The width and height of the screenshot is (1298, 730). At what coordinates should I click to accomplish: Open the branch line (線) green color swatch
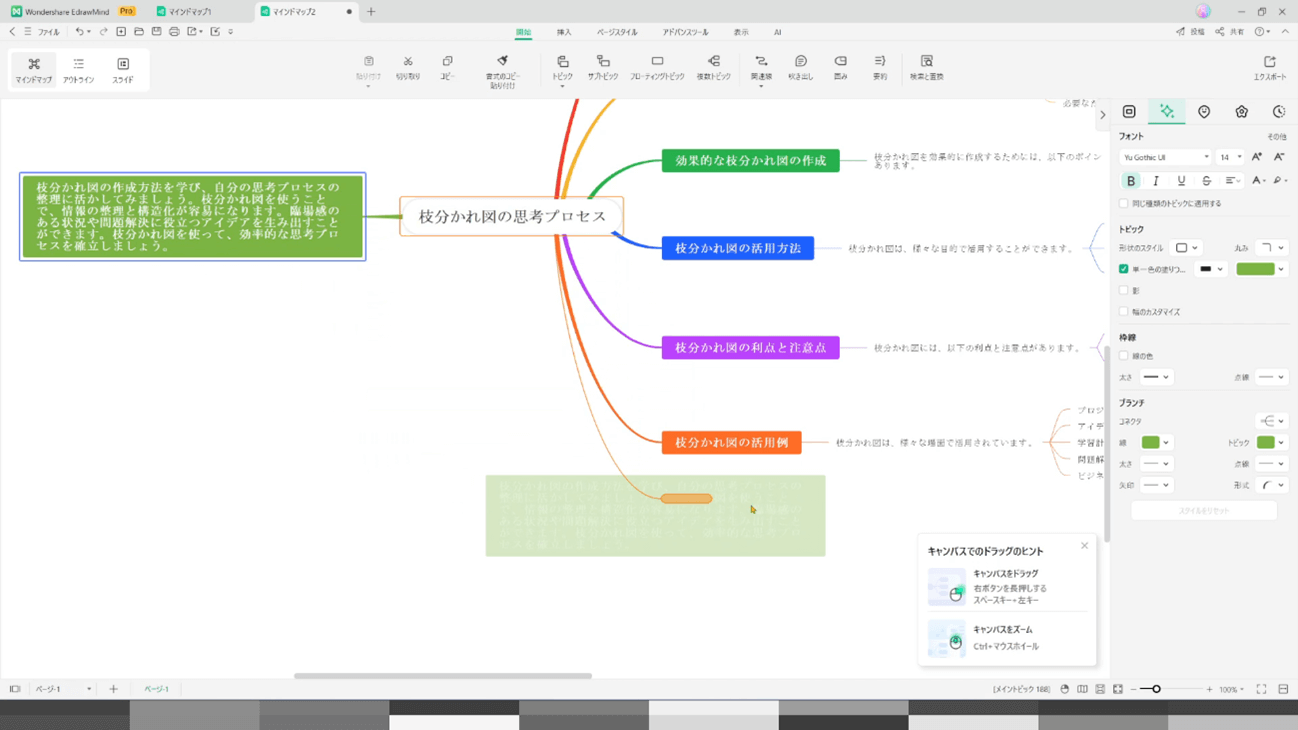(x=1156, y=442)
